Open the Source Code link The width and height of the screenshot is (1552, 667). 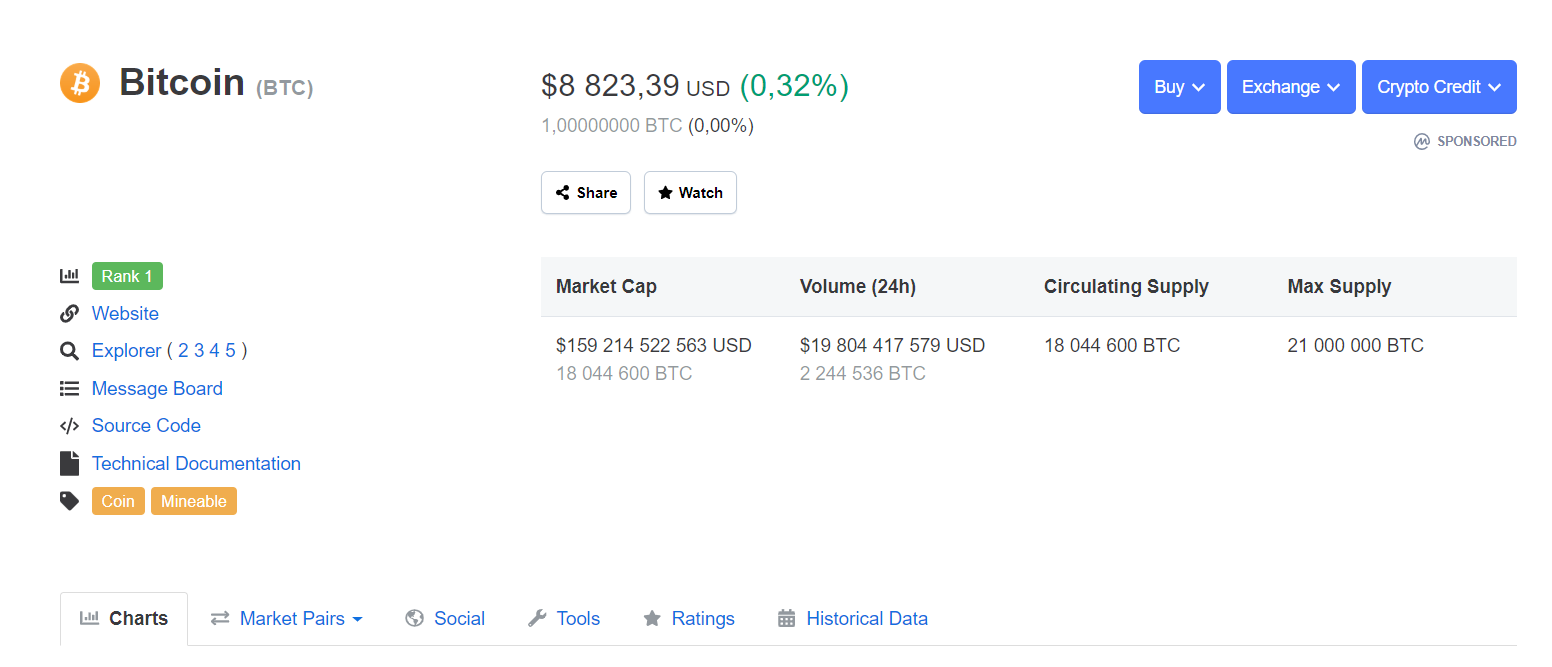coord(146,426)
